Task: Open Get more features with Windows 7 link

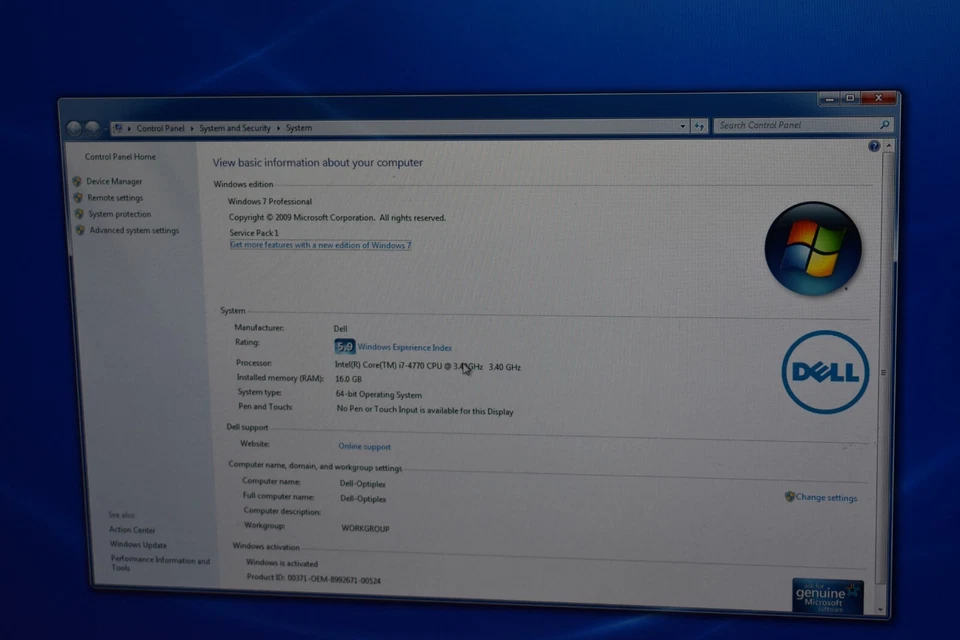Action: coord(320,245)
